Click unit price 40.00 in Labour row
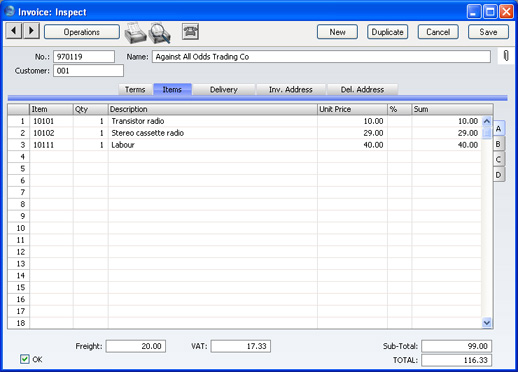 pos(352,145)
